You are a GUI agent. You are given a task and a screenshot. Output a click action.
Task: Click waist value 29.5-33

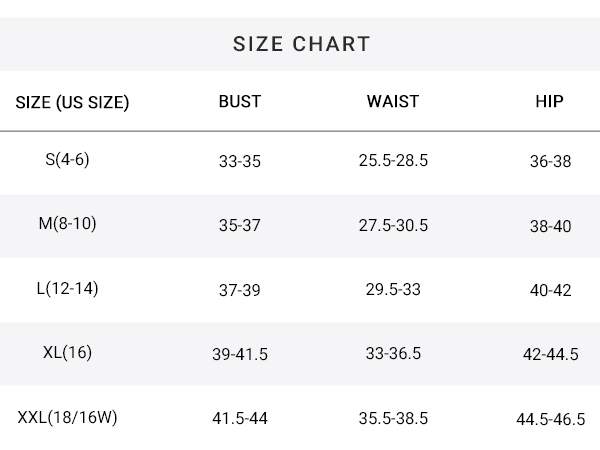(x=393, y=289)
